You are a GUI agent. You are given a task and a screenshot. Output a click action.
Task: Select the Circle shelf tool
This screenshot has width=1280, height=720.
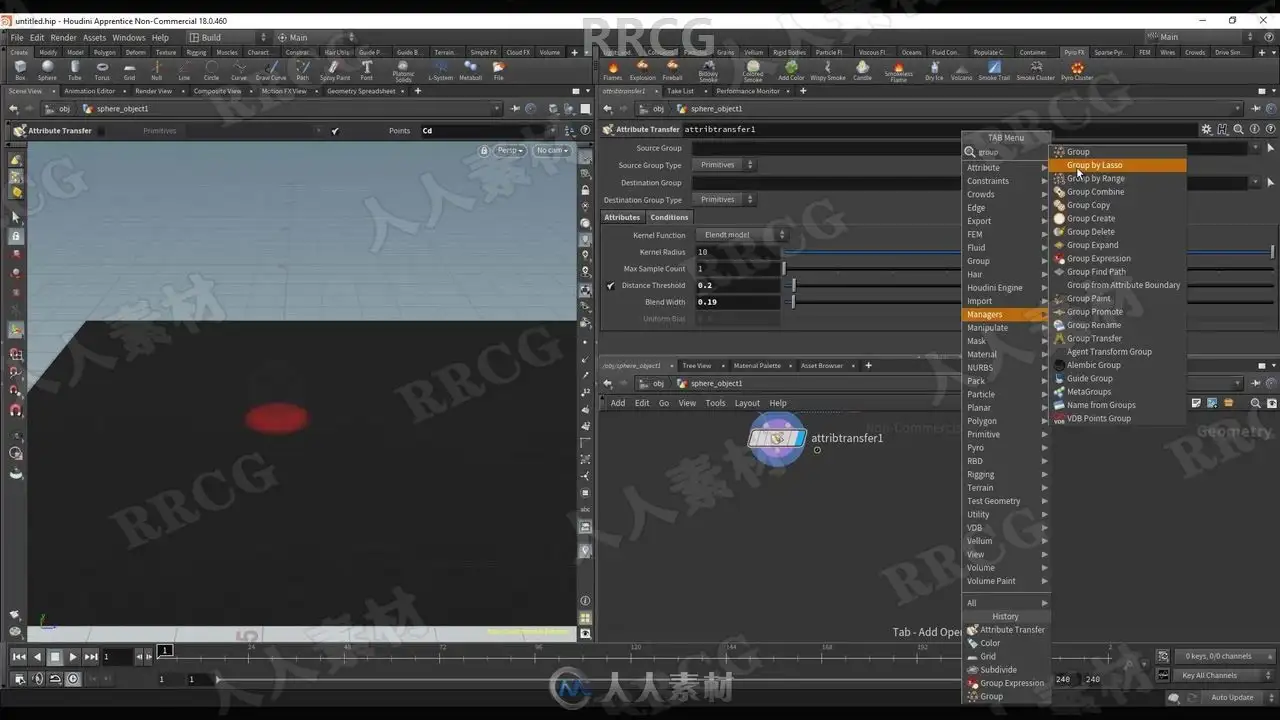tap(211, 70)
